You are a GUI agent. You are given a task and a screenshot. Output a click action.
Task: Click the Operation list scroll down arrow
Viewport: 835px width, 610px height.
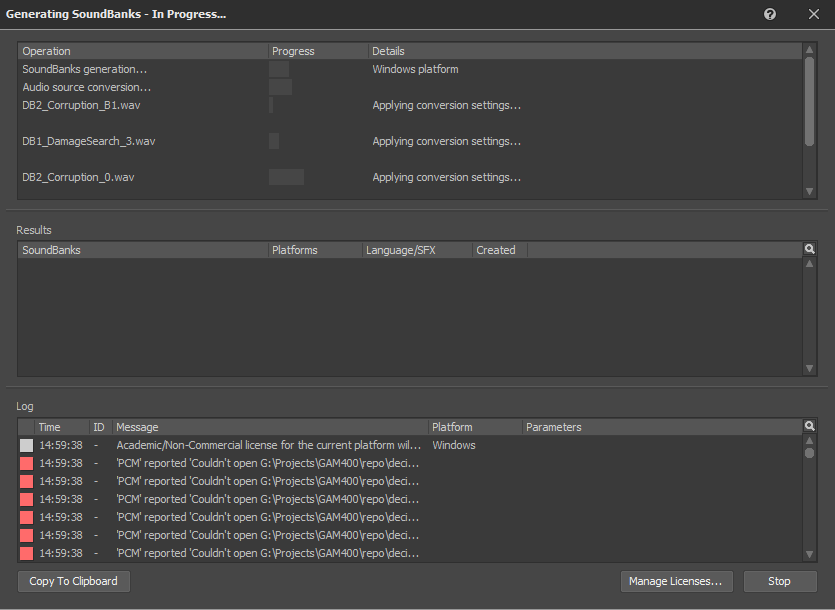coord(809,191)
